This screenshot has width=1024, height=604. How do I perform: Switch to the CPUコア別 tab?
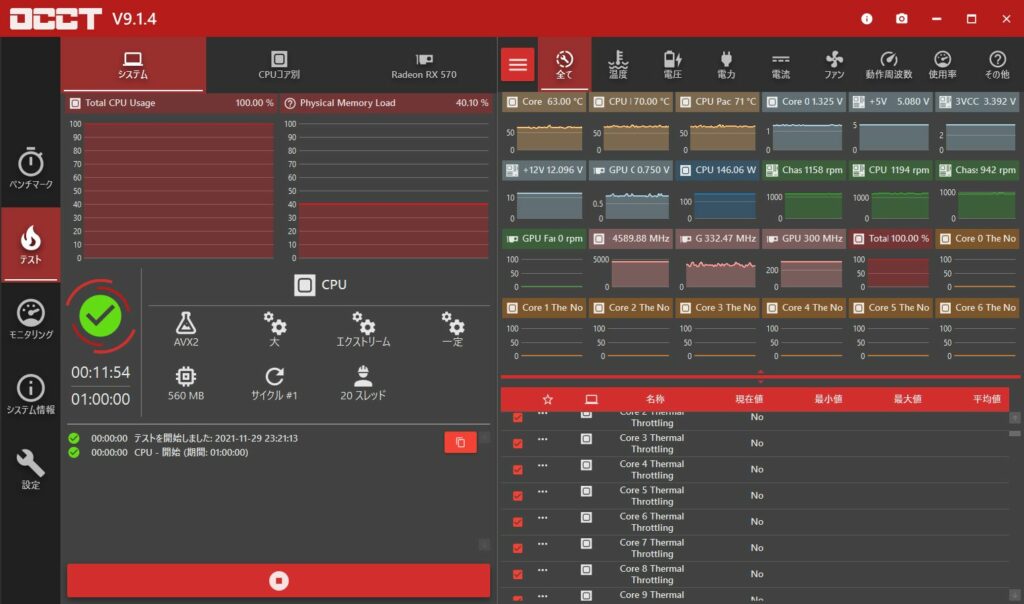[279, 65]
